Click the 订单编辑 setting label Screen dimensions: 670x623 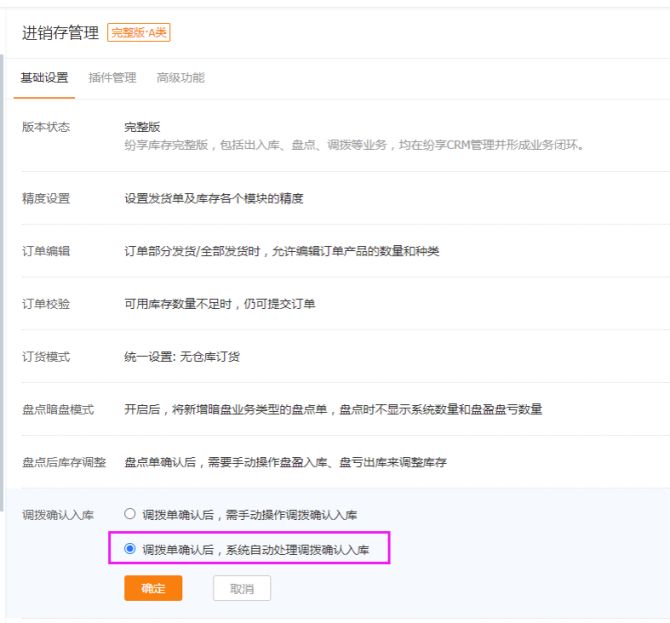tap(46, 251)
